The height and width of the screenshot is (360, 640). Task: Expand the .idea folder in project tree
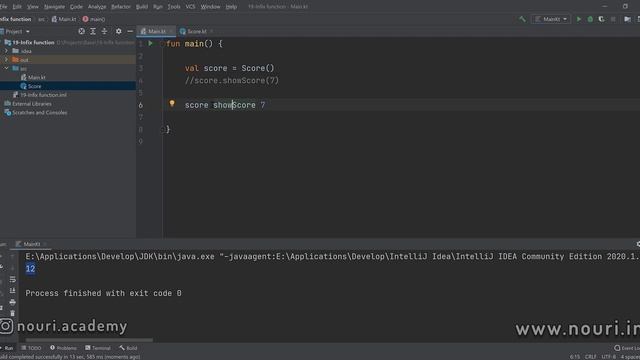[6, 51]
